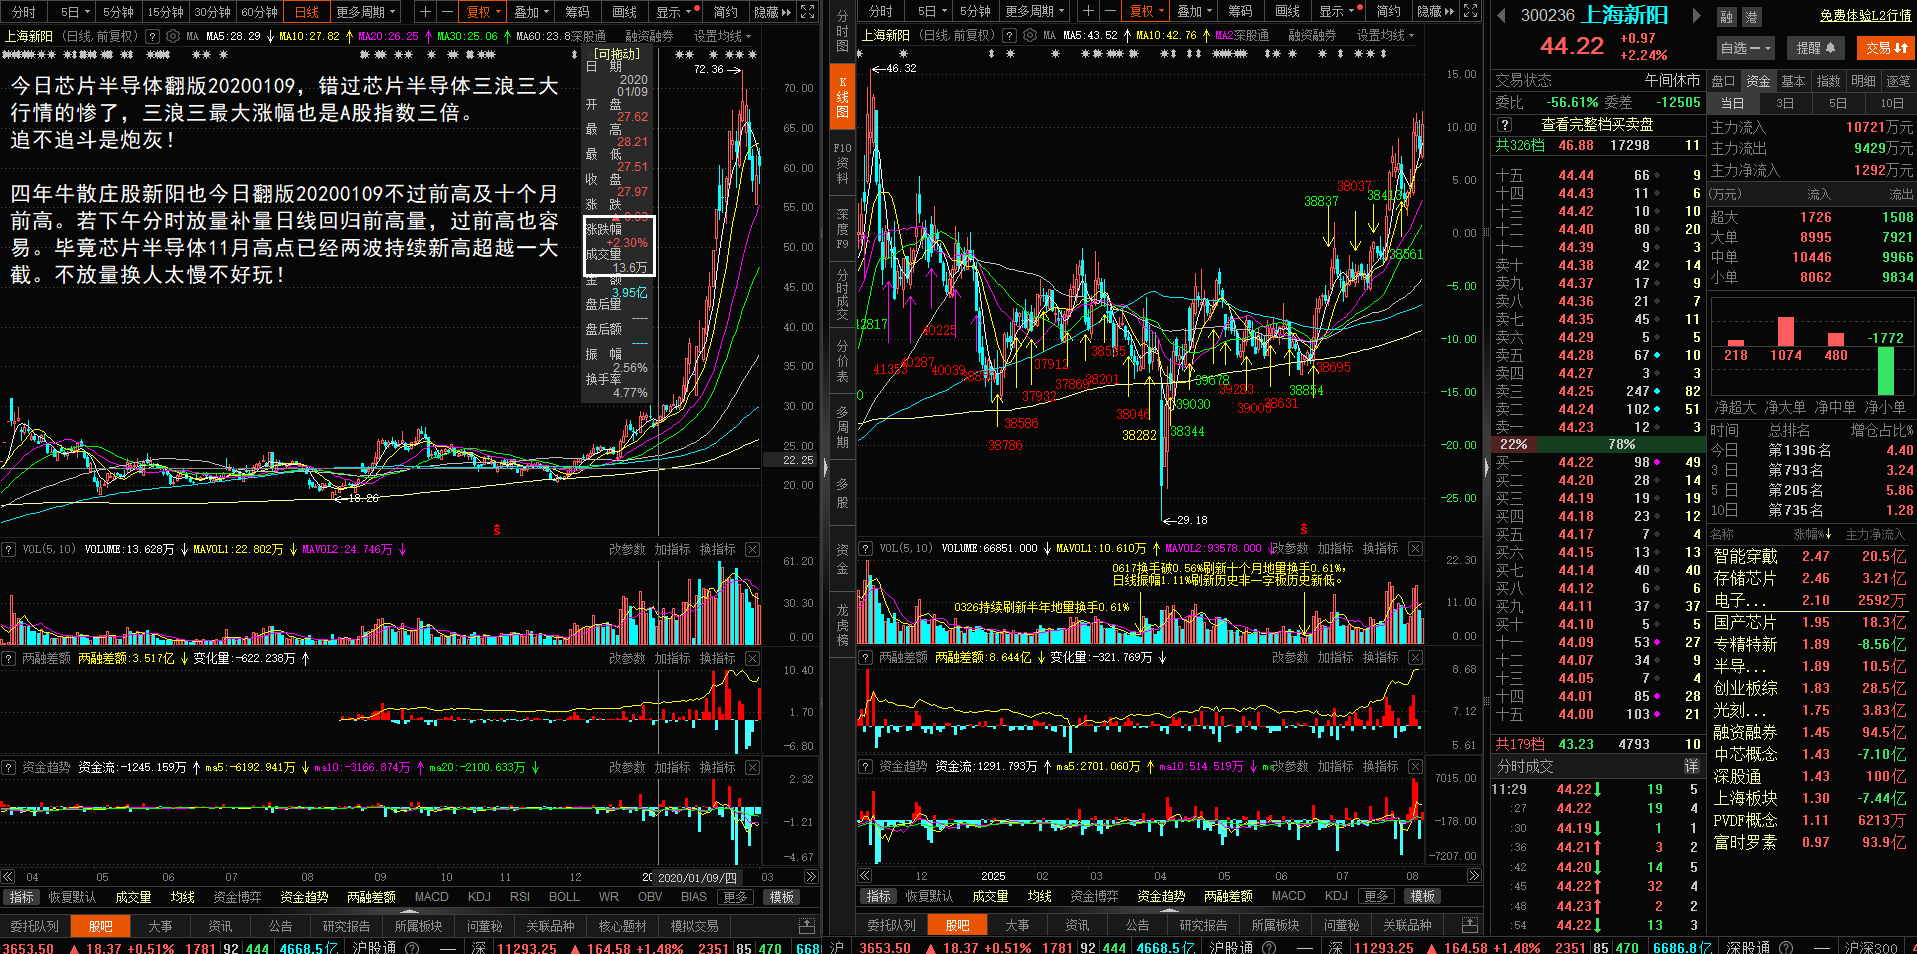Open MA settings gear in right chart
1917x954 pixels.
click(x=1029, y=36)
